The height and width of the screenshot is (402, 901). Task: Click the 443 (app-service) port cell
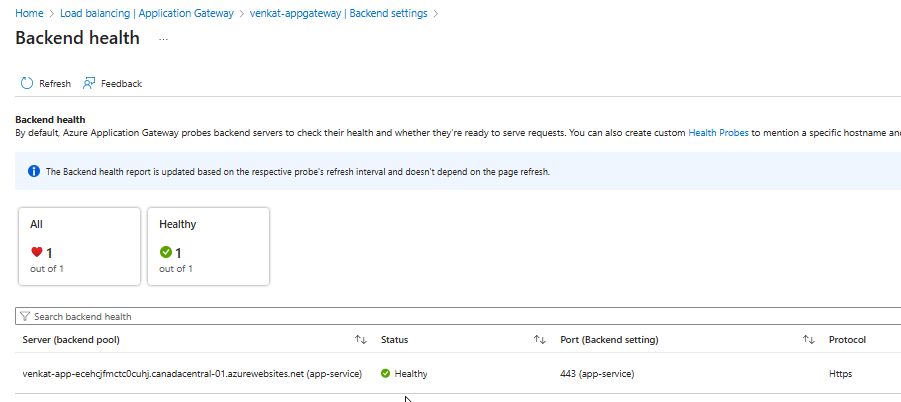597,374
